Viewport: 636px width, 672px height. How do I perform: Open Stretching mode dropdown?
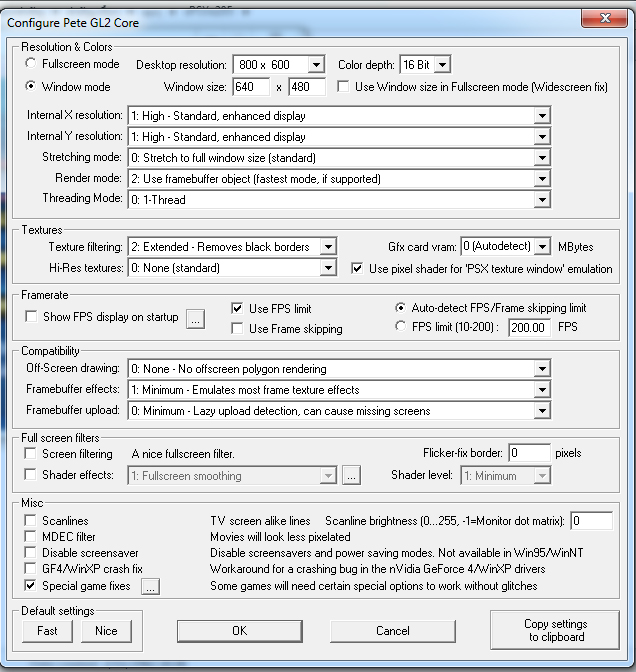point(339,158)
